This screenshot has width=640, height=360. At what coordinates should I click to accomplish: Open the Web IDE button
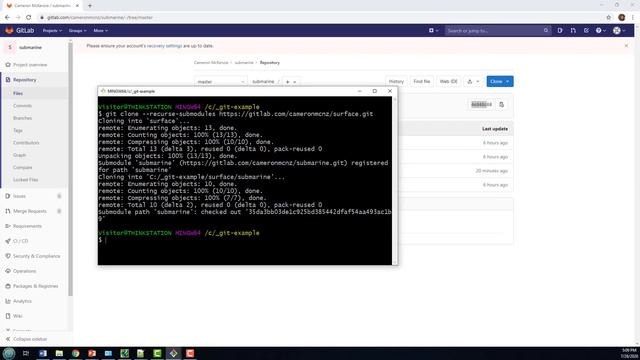[x=448, y=81]
